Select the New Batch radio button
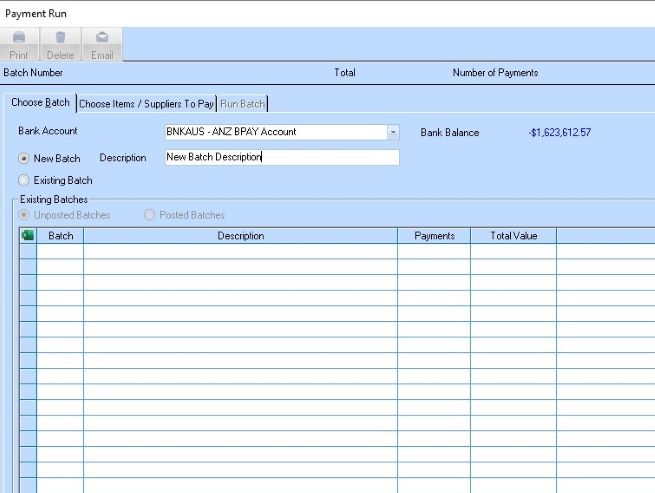 (24, 158)
